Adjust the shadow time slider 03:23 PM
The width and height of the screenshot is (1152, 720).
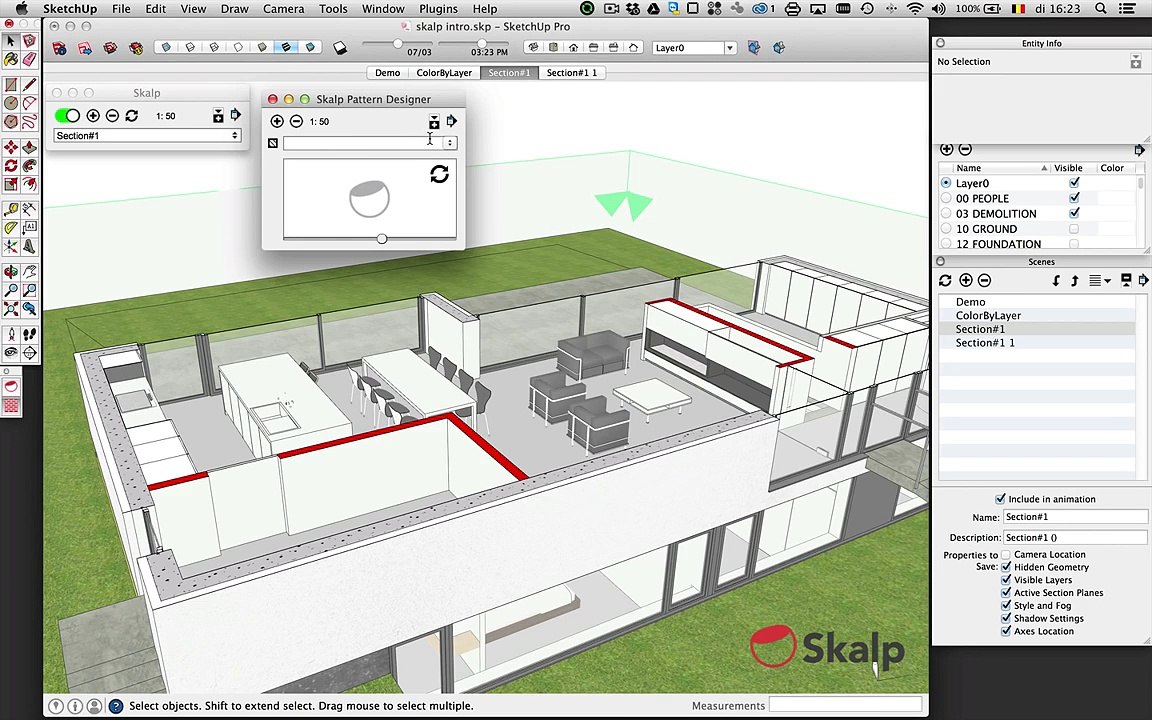pos(483,43)
